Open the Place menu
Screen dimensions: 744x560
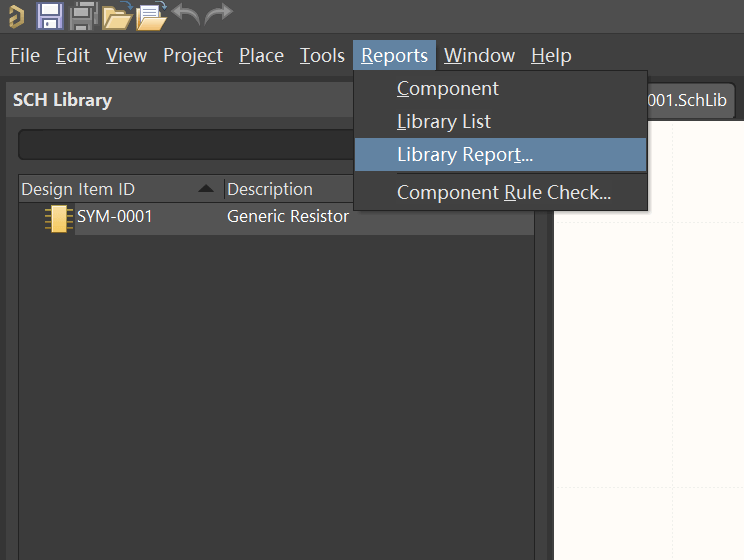261,56
